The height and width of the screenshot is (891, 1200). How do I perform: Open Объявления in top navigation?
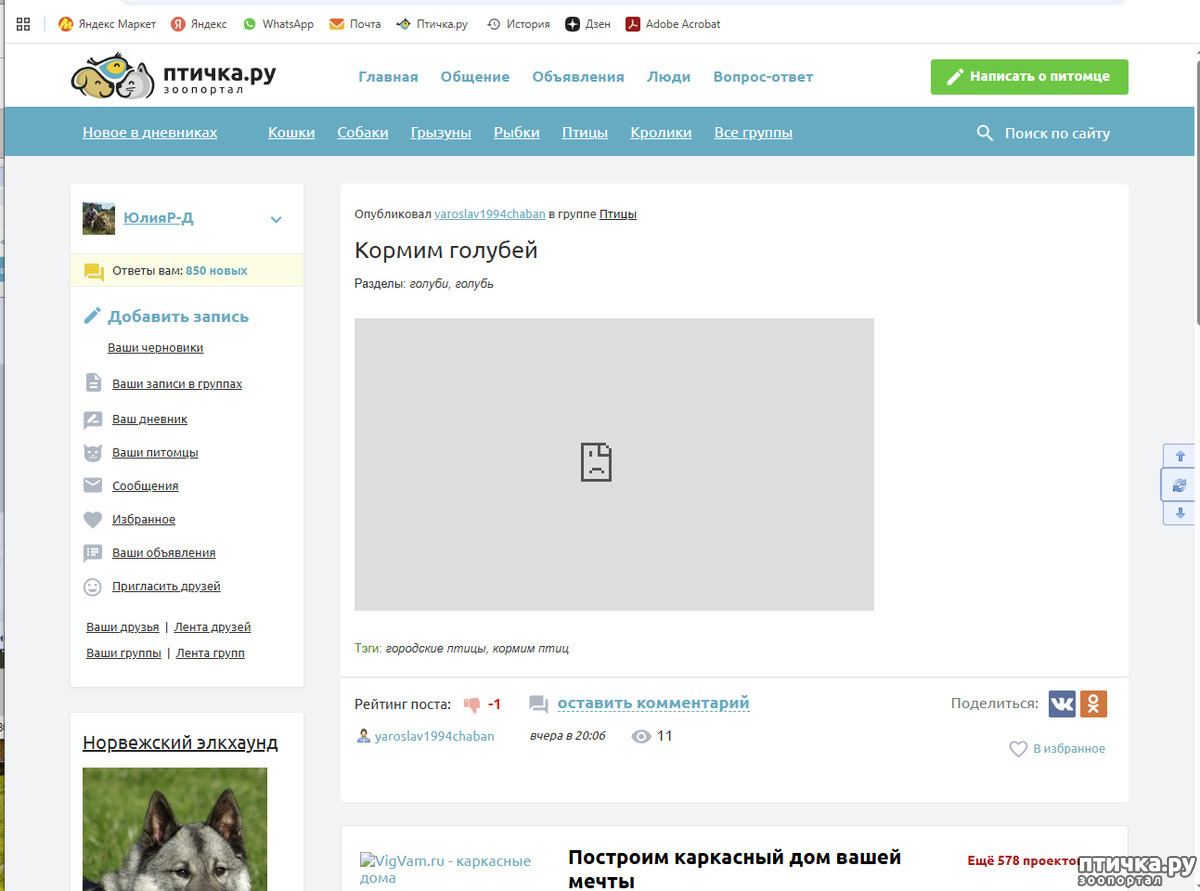tap(578, 77)
